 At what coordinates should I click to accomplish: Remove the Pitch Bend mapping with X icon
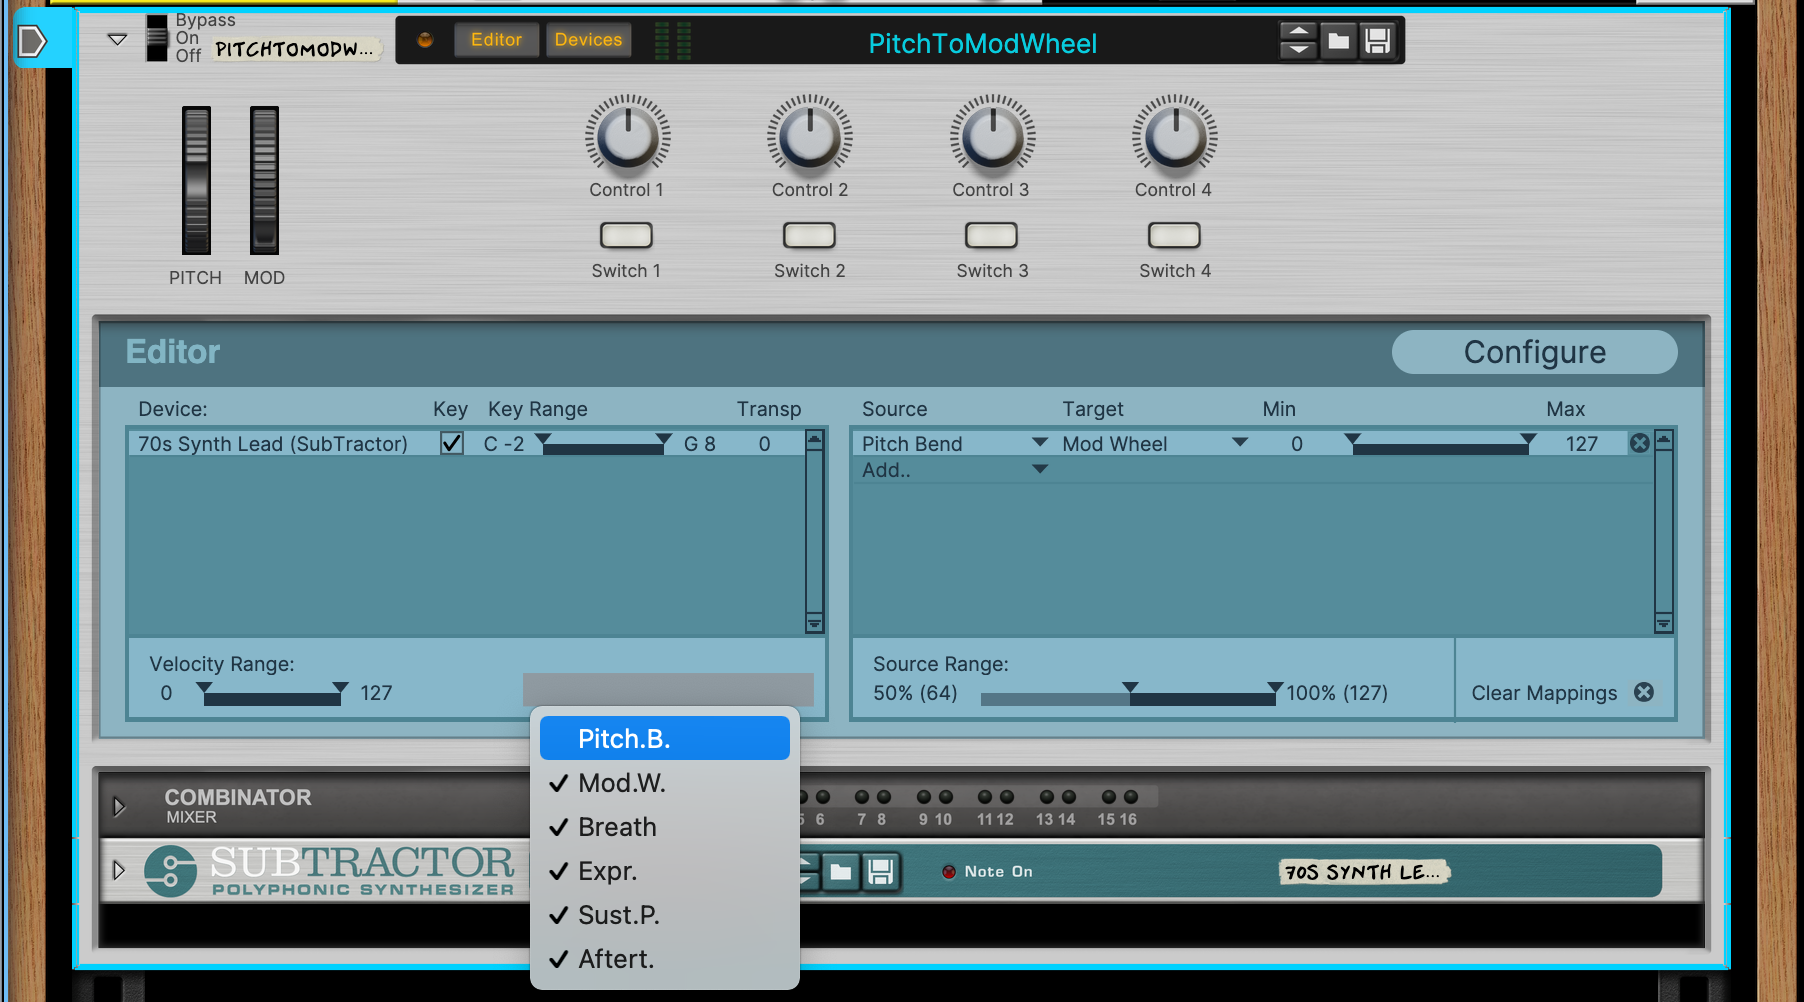tap(1640, 443)
